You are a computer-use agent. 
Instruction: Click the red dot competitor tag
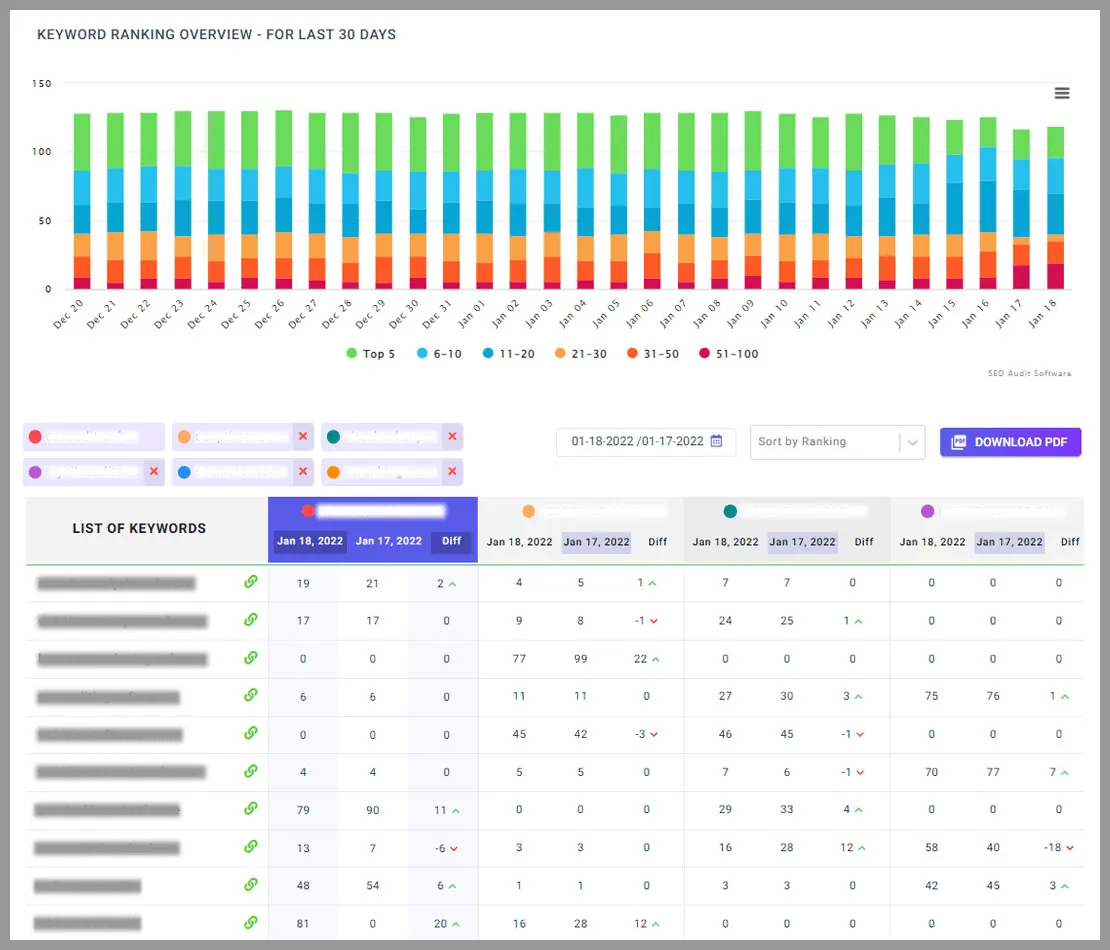[93, 437]
